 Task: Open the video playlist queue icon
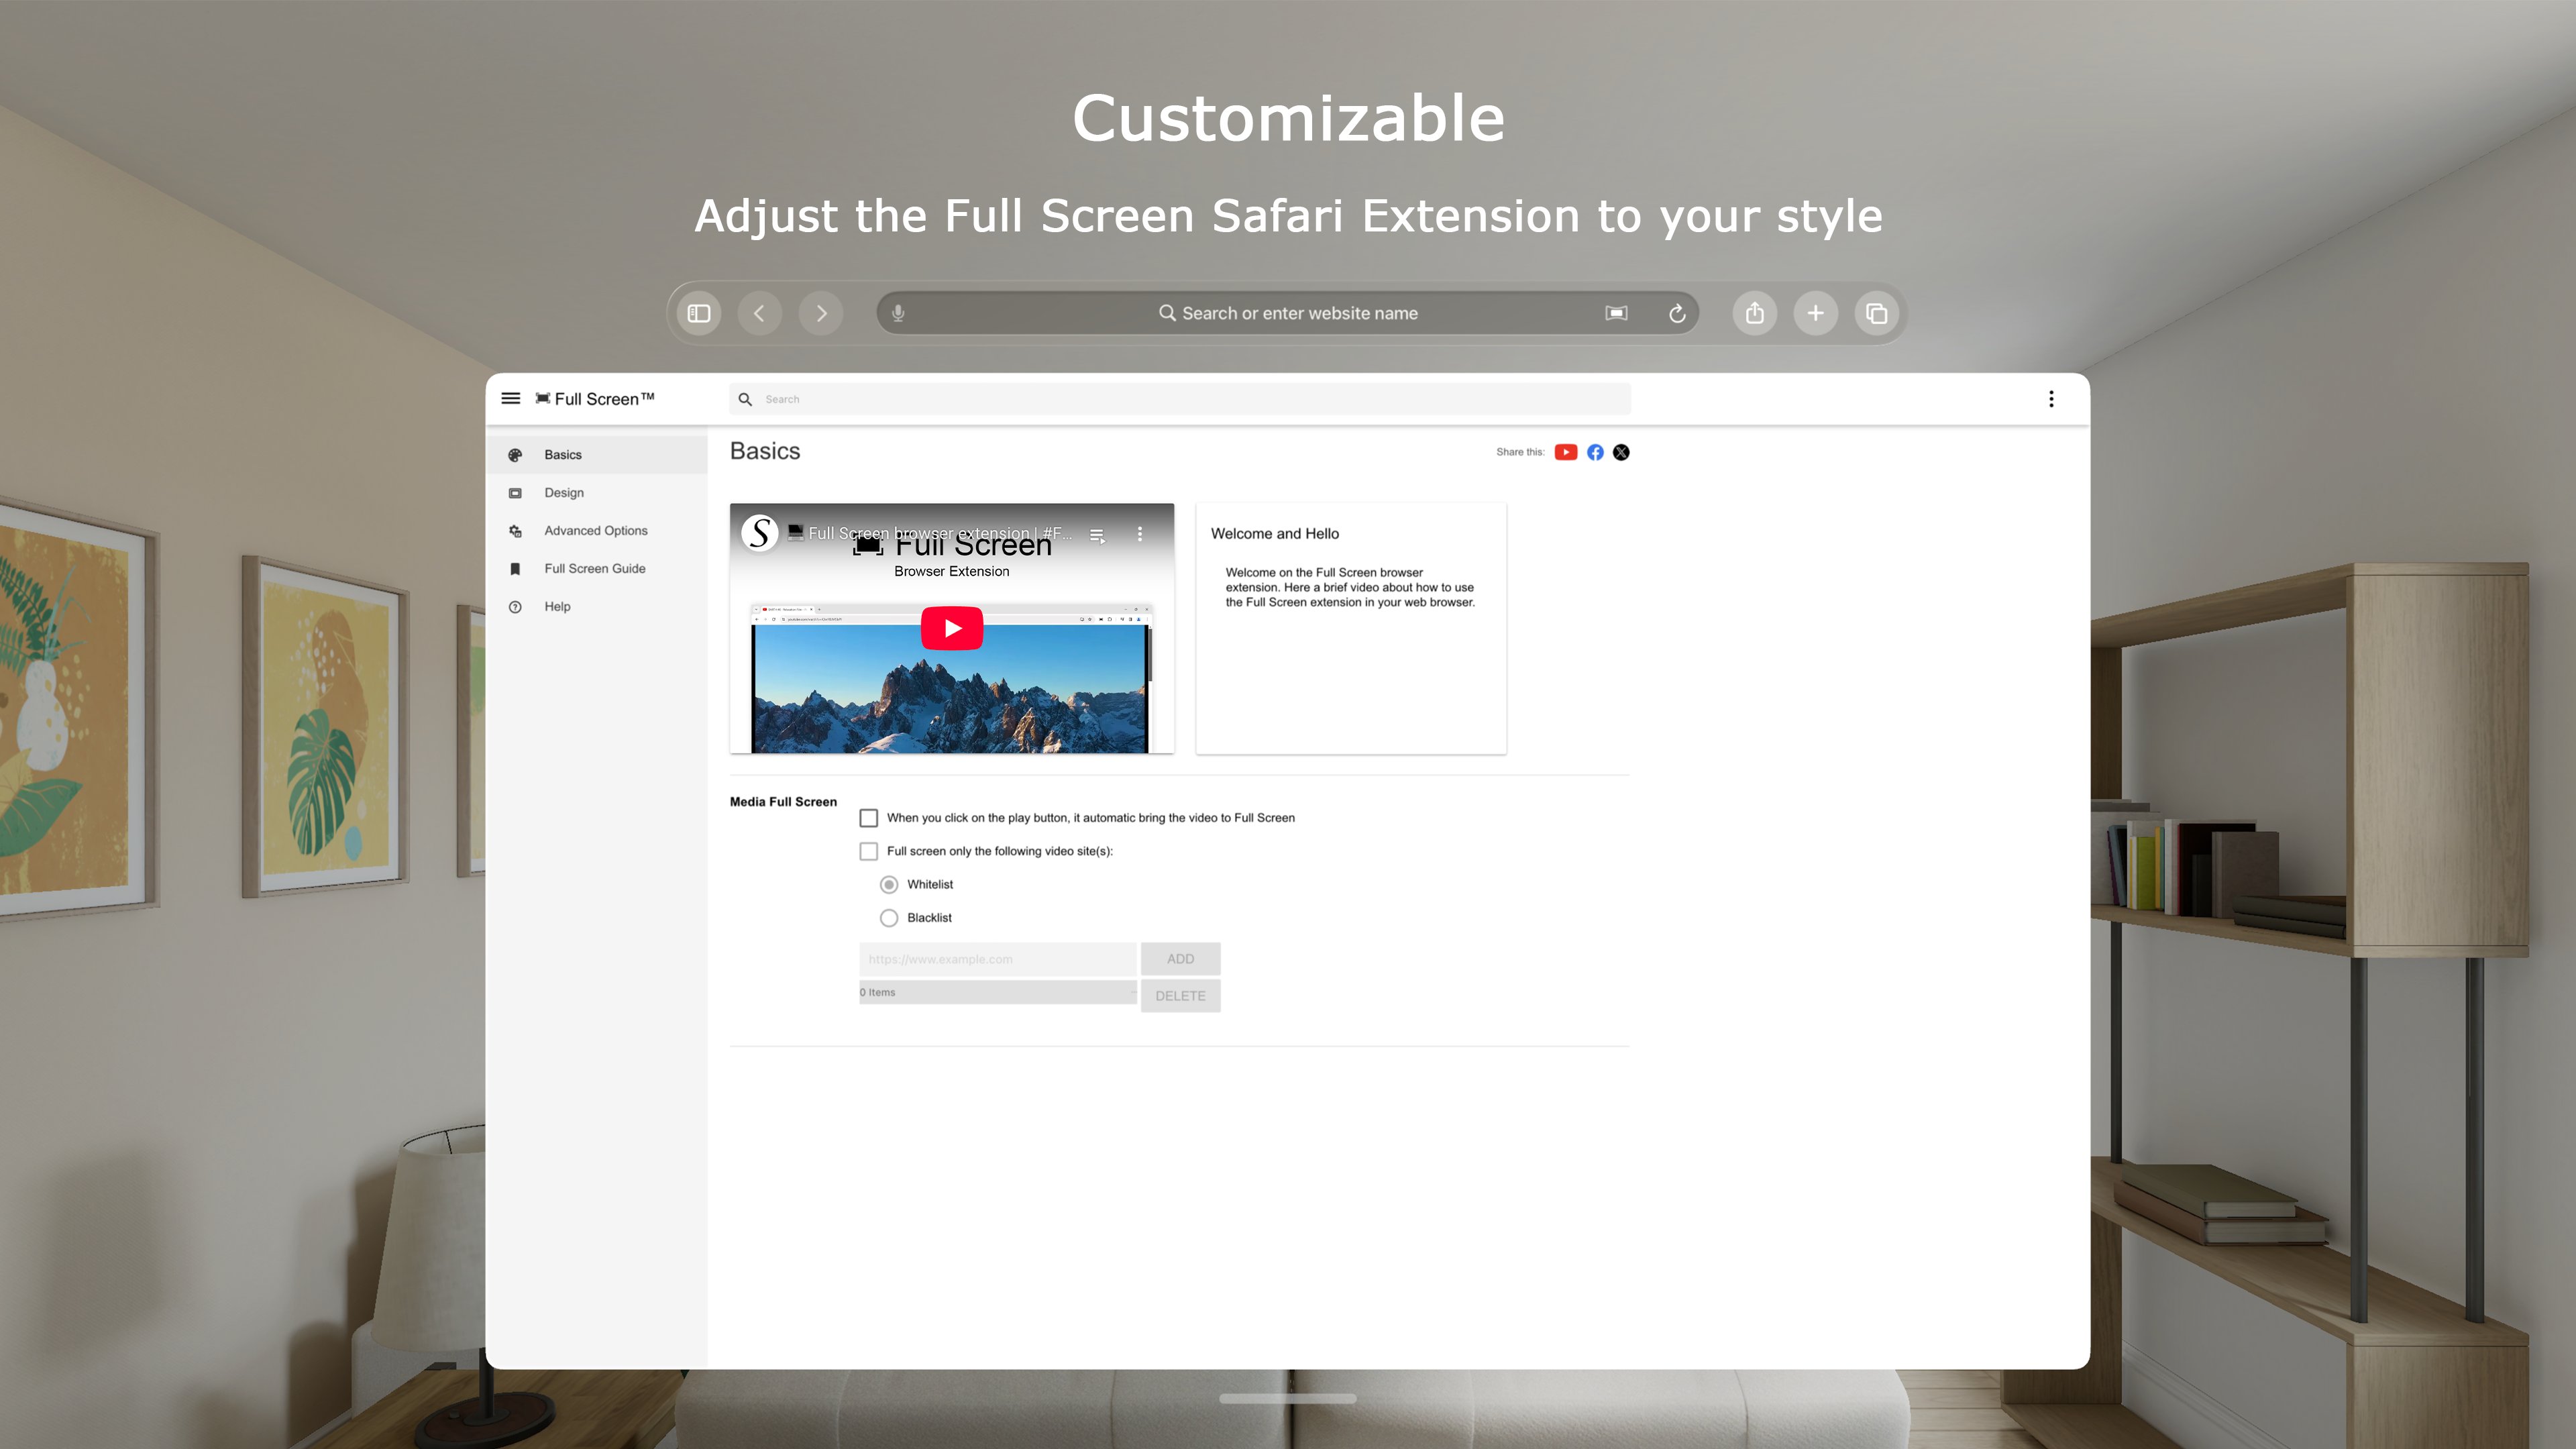(x=1097, y=535)
